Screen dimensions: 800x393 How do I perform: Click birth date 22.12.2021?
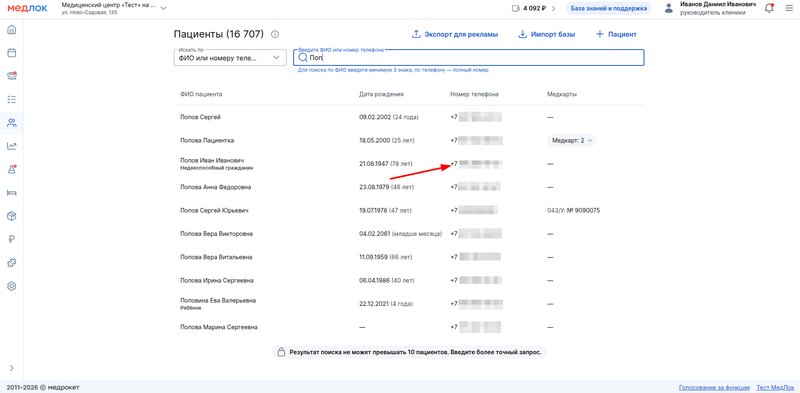point(374,304)
